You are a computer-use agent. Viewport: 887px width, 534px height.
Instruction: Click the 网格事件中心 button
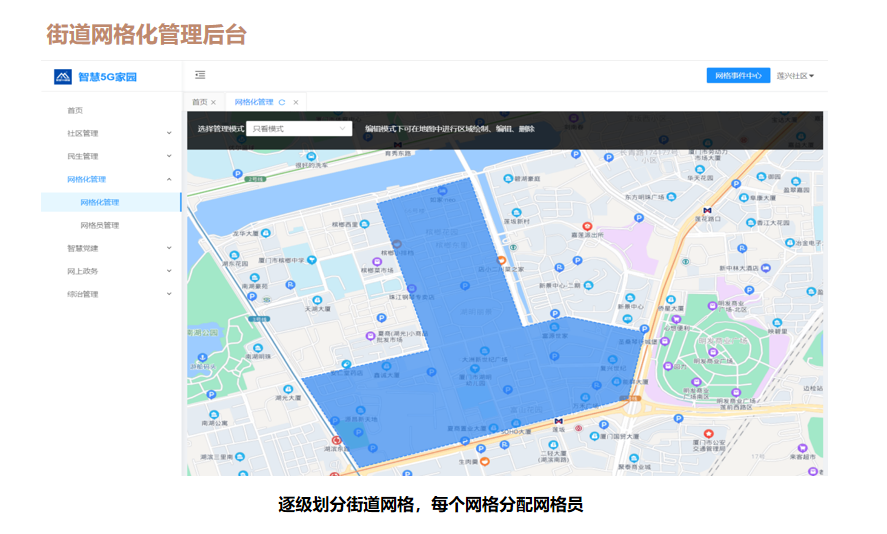point(738,76)
